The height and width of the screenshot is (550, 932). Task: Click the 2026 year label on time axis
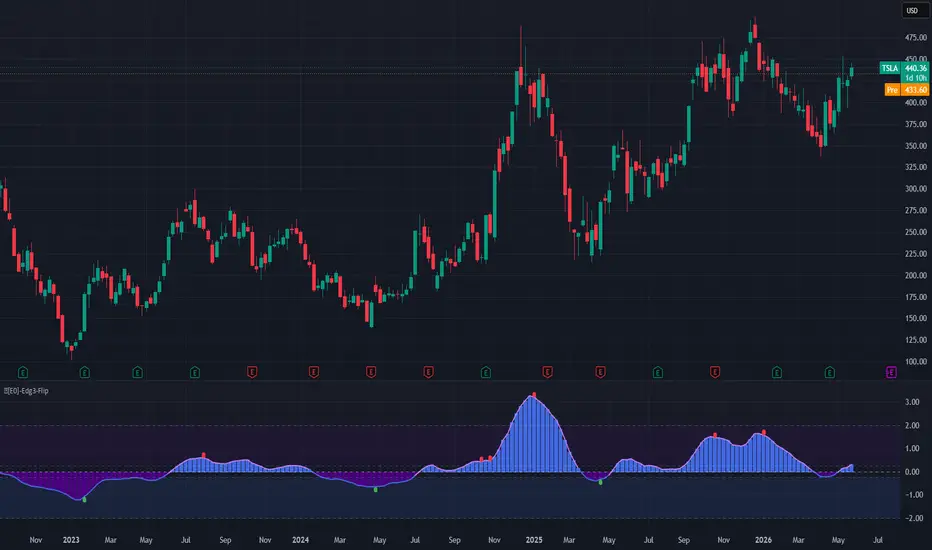[763, 540]
